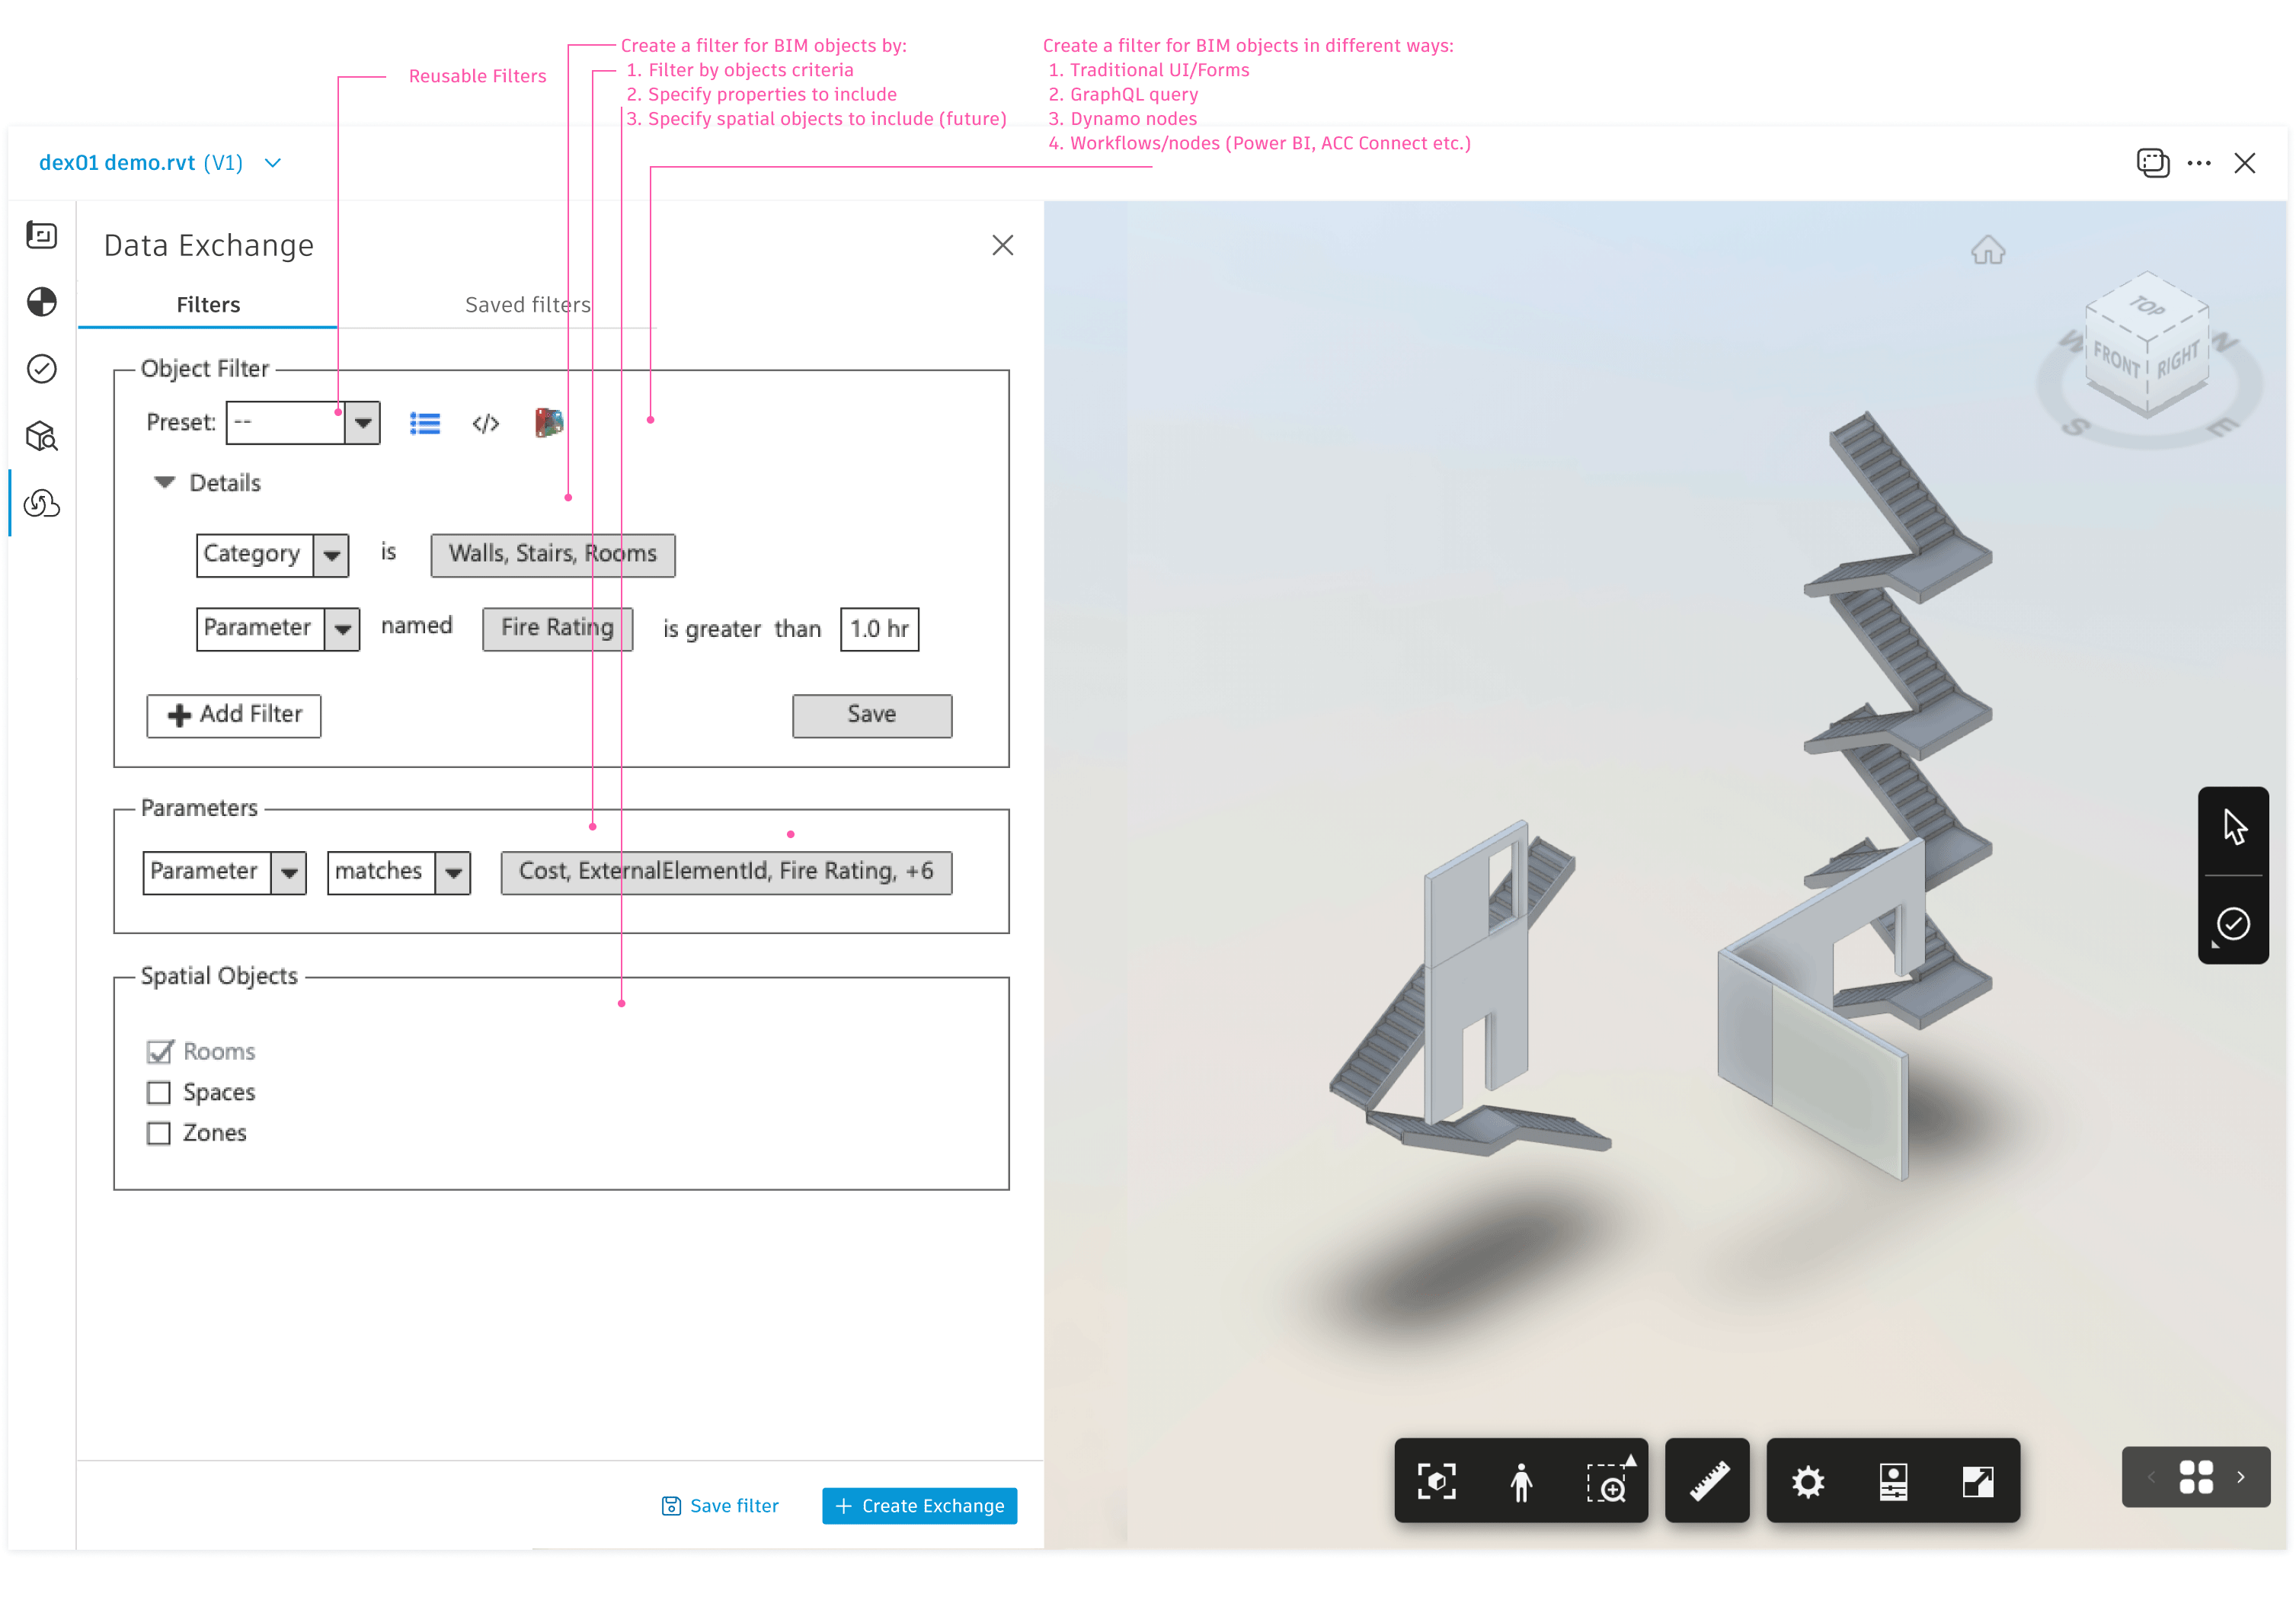Open the issues checkmark sidebar icon
Image resolution: width=2296 pixels, height=1597 pixels.
(41, 369)
